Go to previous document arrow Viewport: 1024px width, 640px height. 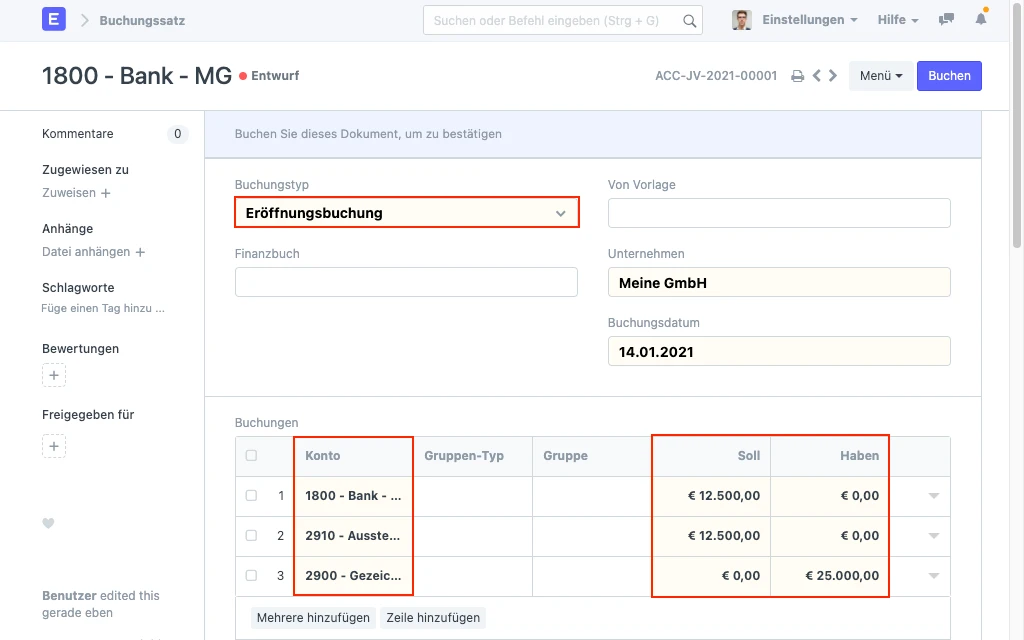click(817, 76)
